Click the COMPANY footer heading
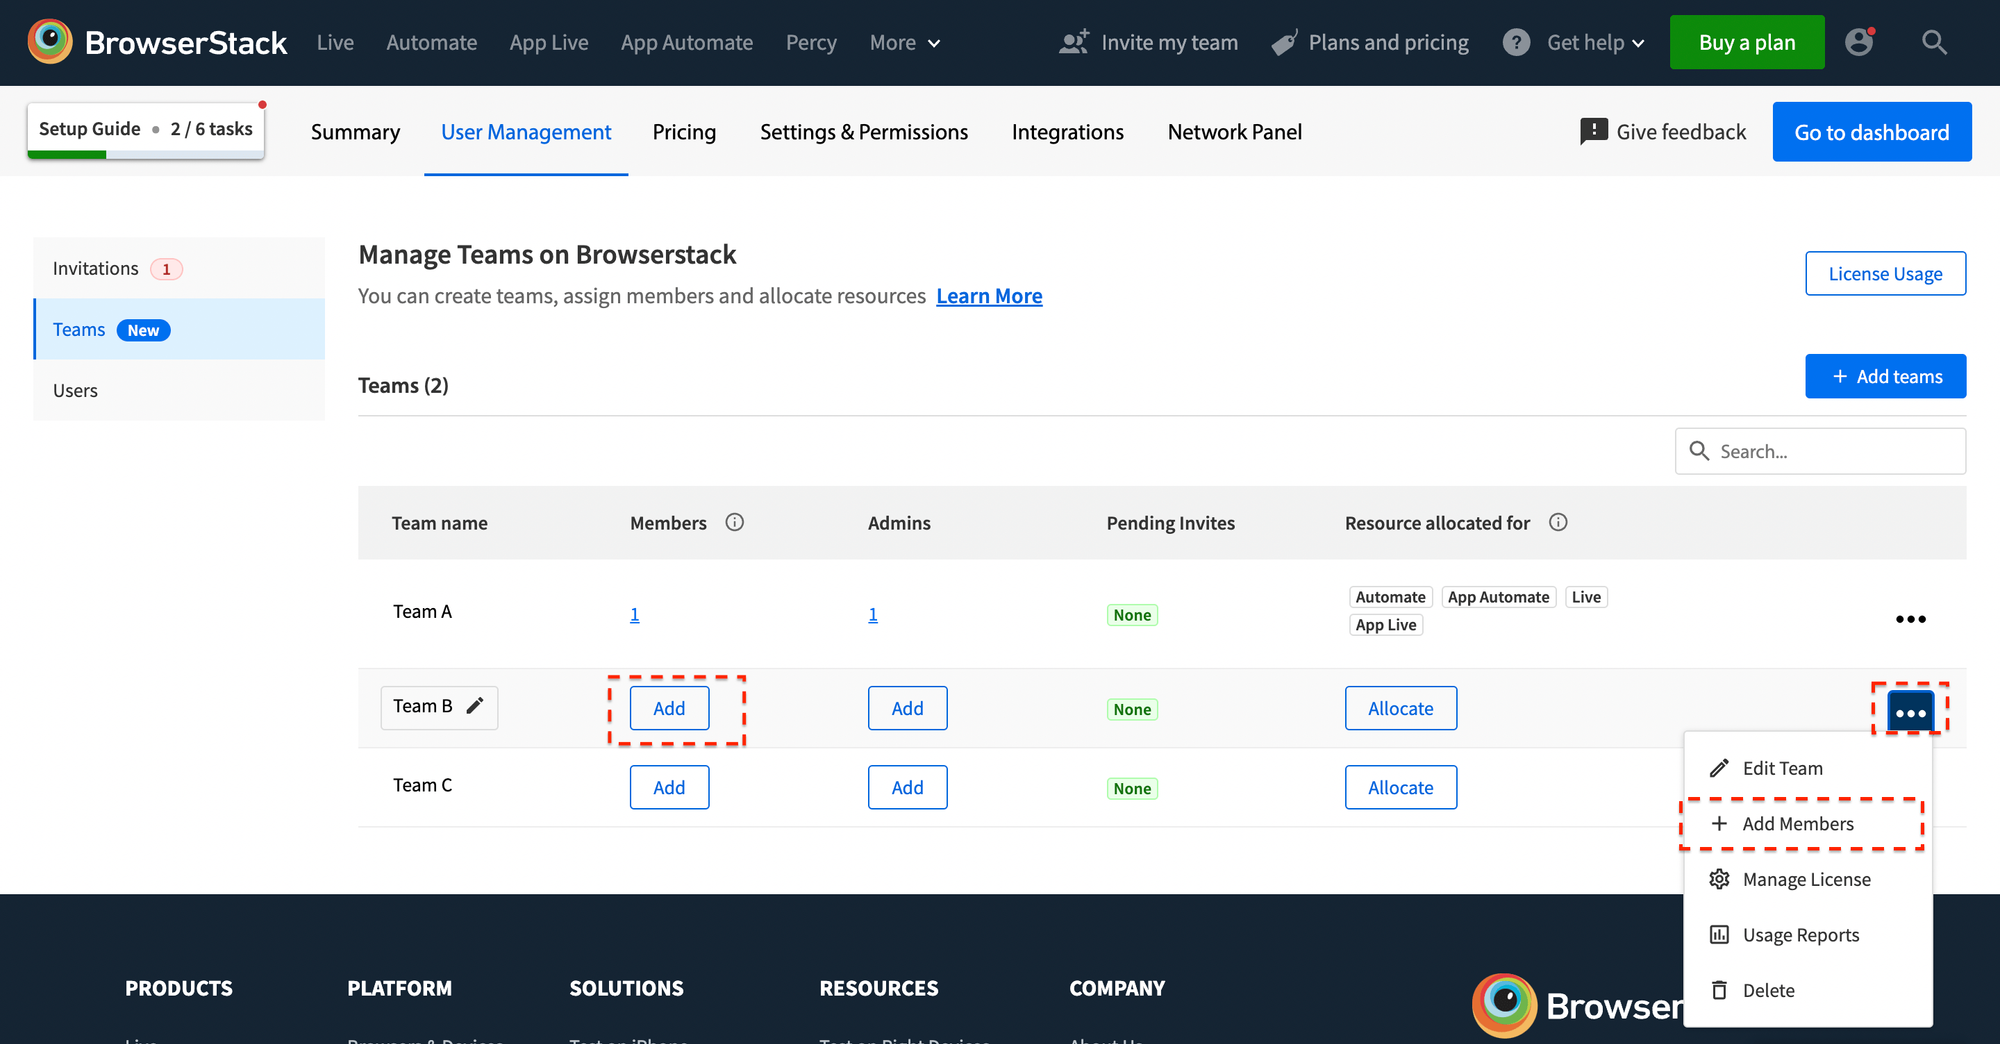 pos(1117,988)
